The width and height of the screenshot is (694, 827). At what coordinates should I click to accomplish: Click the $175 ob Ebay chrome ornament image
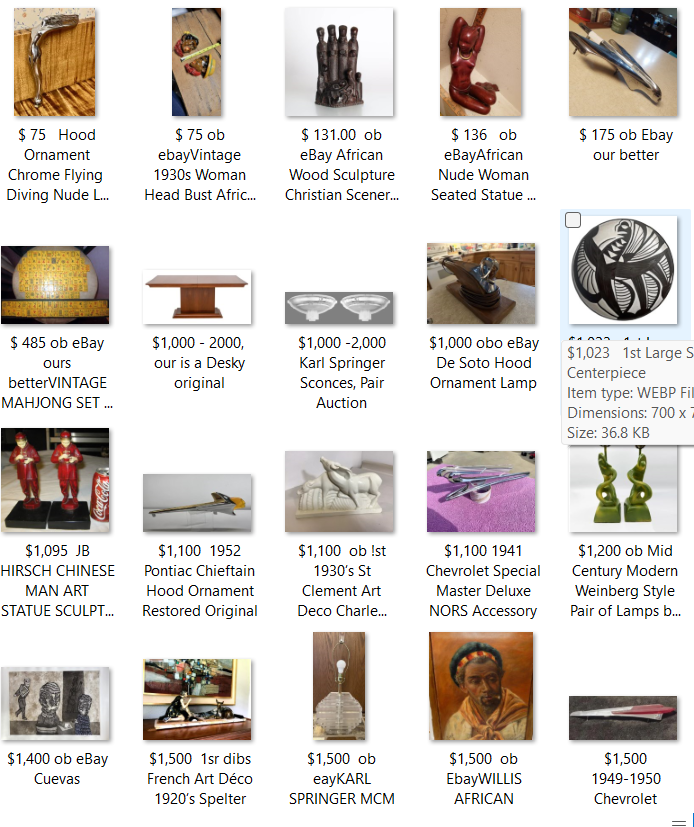pos(623,62)
